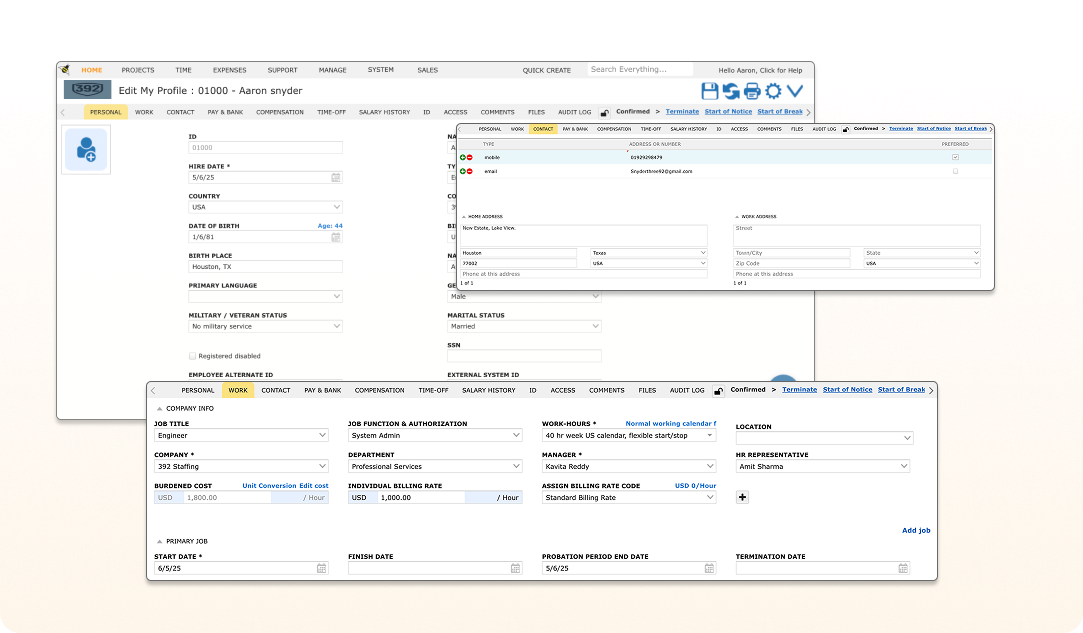This screenshot has width=1083, height=633.
Task: Click the right scroll arrow of main window tabs
Action: [x=809, y=112]
